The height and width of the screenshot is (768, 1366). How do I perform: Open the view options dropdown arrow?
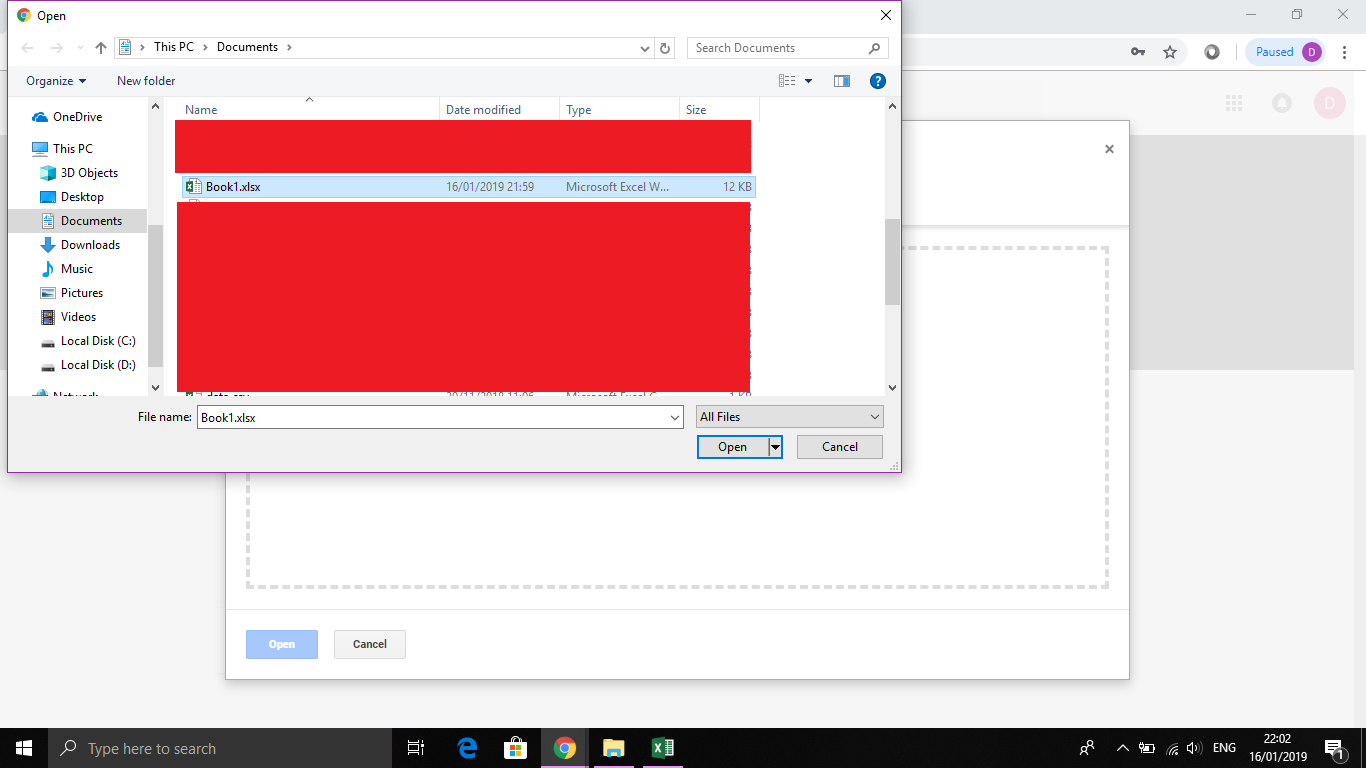(808, 81)
